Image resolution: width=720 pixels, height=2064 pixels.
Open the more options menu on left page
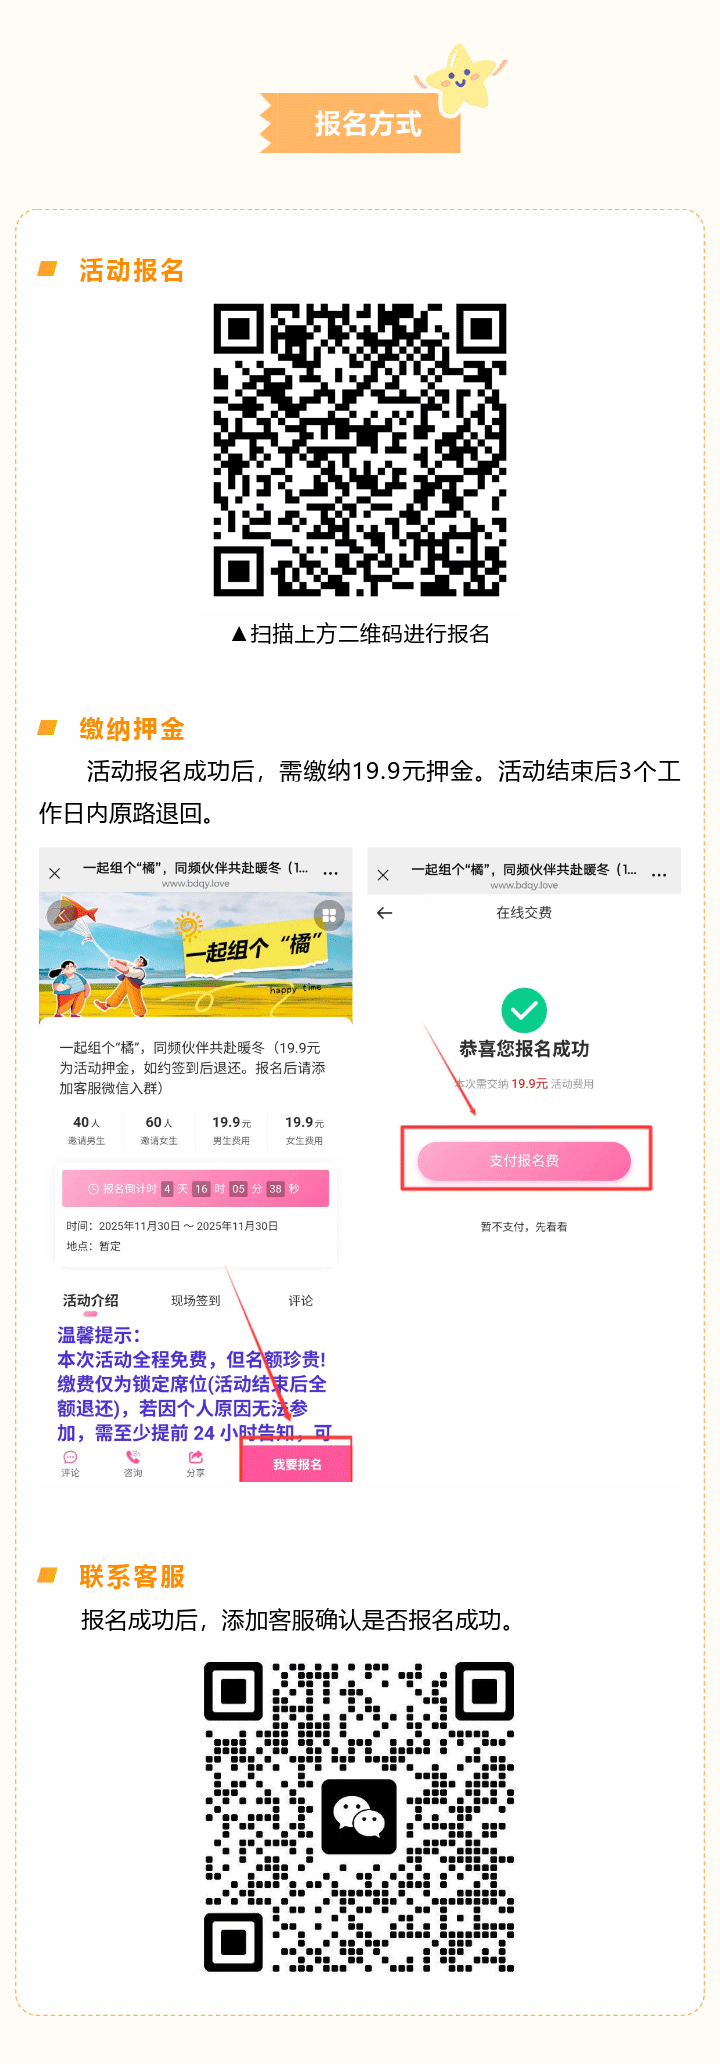[x=331, y=873]
